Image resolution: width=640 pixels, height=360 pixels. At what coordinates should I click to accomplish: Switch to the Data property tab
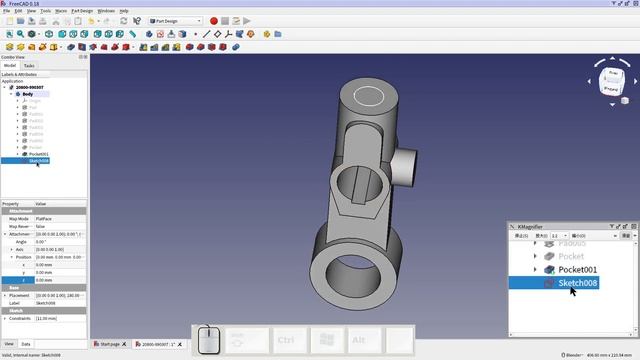point(26,344)
